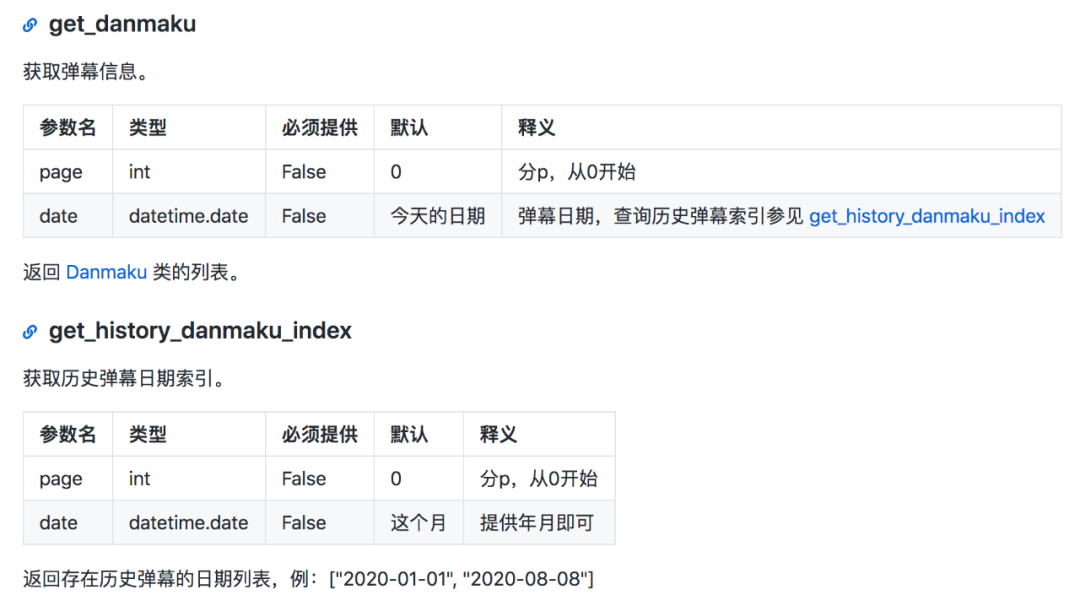Screen dimensions: 1080x606
Task: Open the Danmaku class link
Action: pos(106,272)
